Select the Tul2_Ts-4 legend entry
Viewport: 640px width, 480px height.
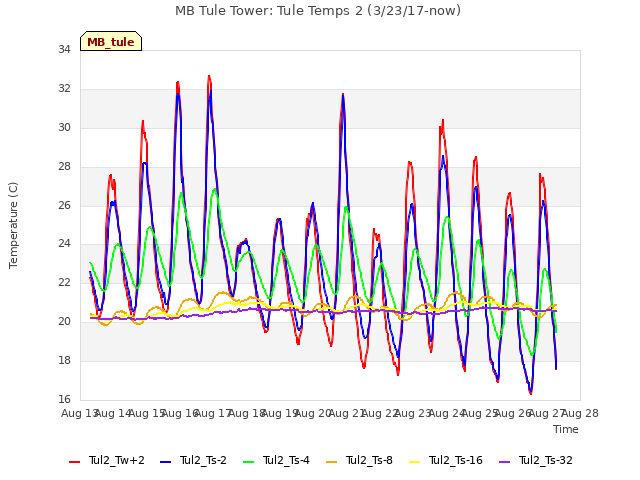[276, 460]
